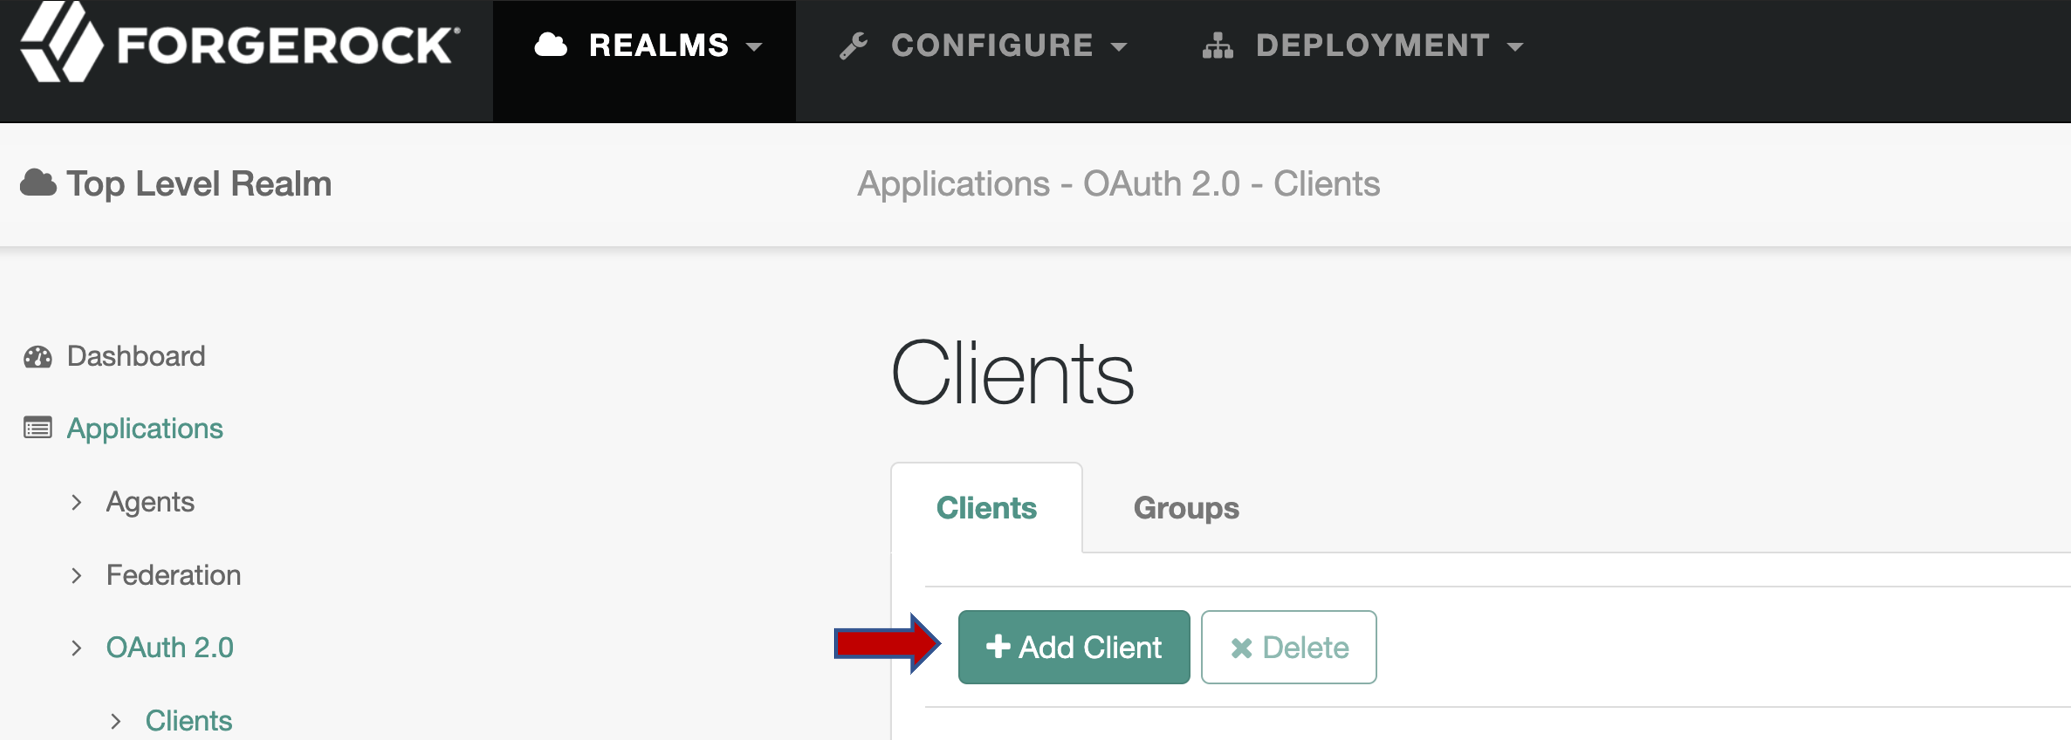Image resolution: width=2071 pixels, height=740 pixels.
Task: Click the Applications list icon in sidebar
Action: click(x=38, y=428)
